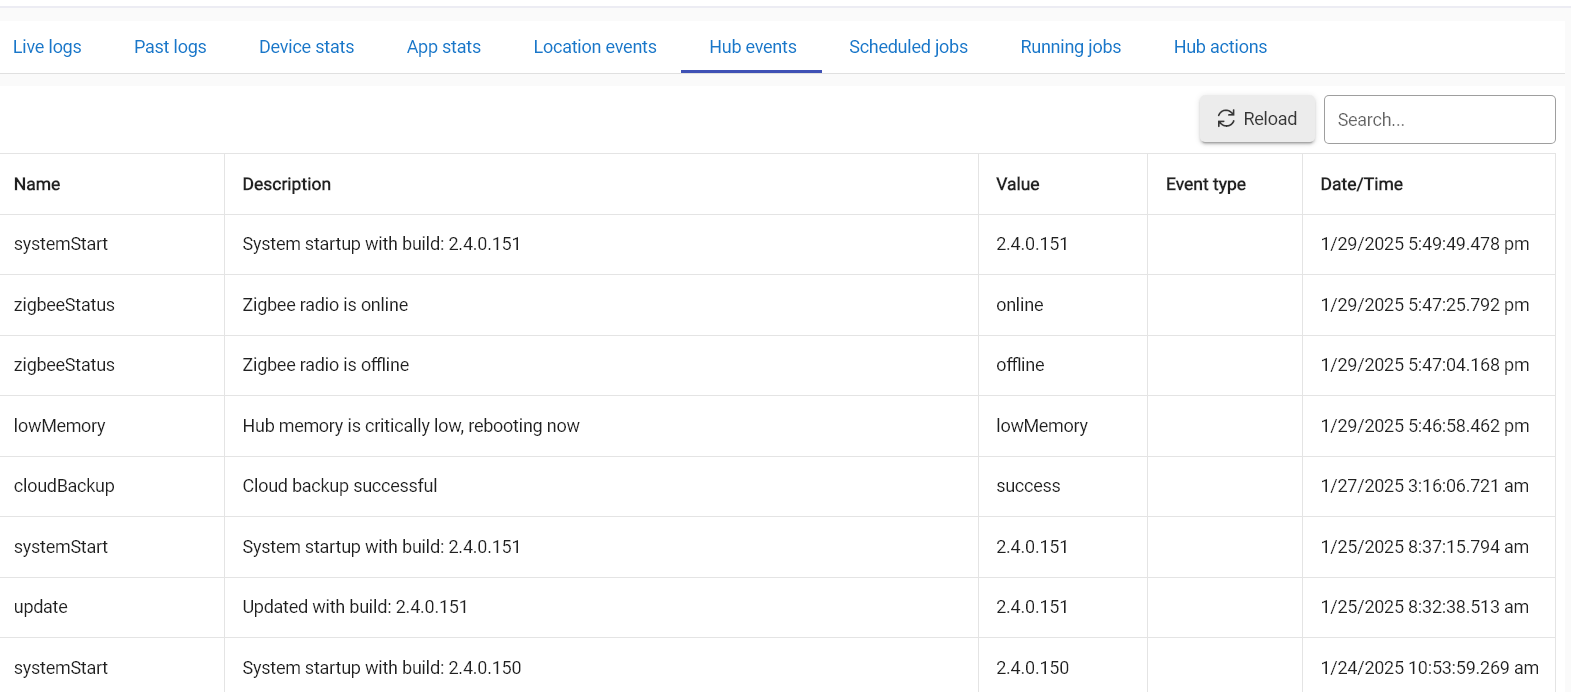
Task: Go to the Device stats tab
Action: click(x=306, y=47)
